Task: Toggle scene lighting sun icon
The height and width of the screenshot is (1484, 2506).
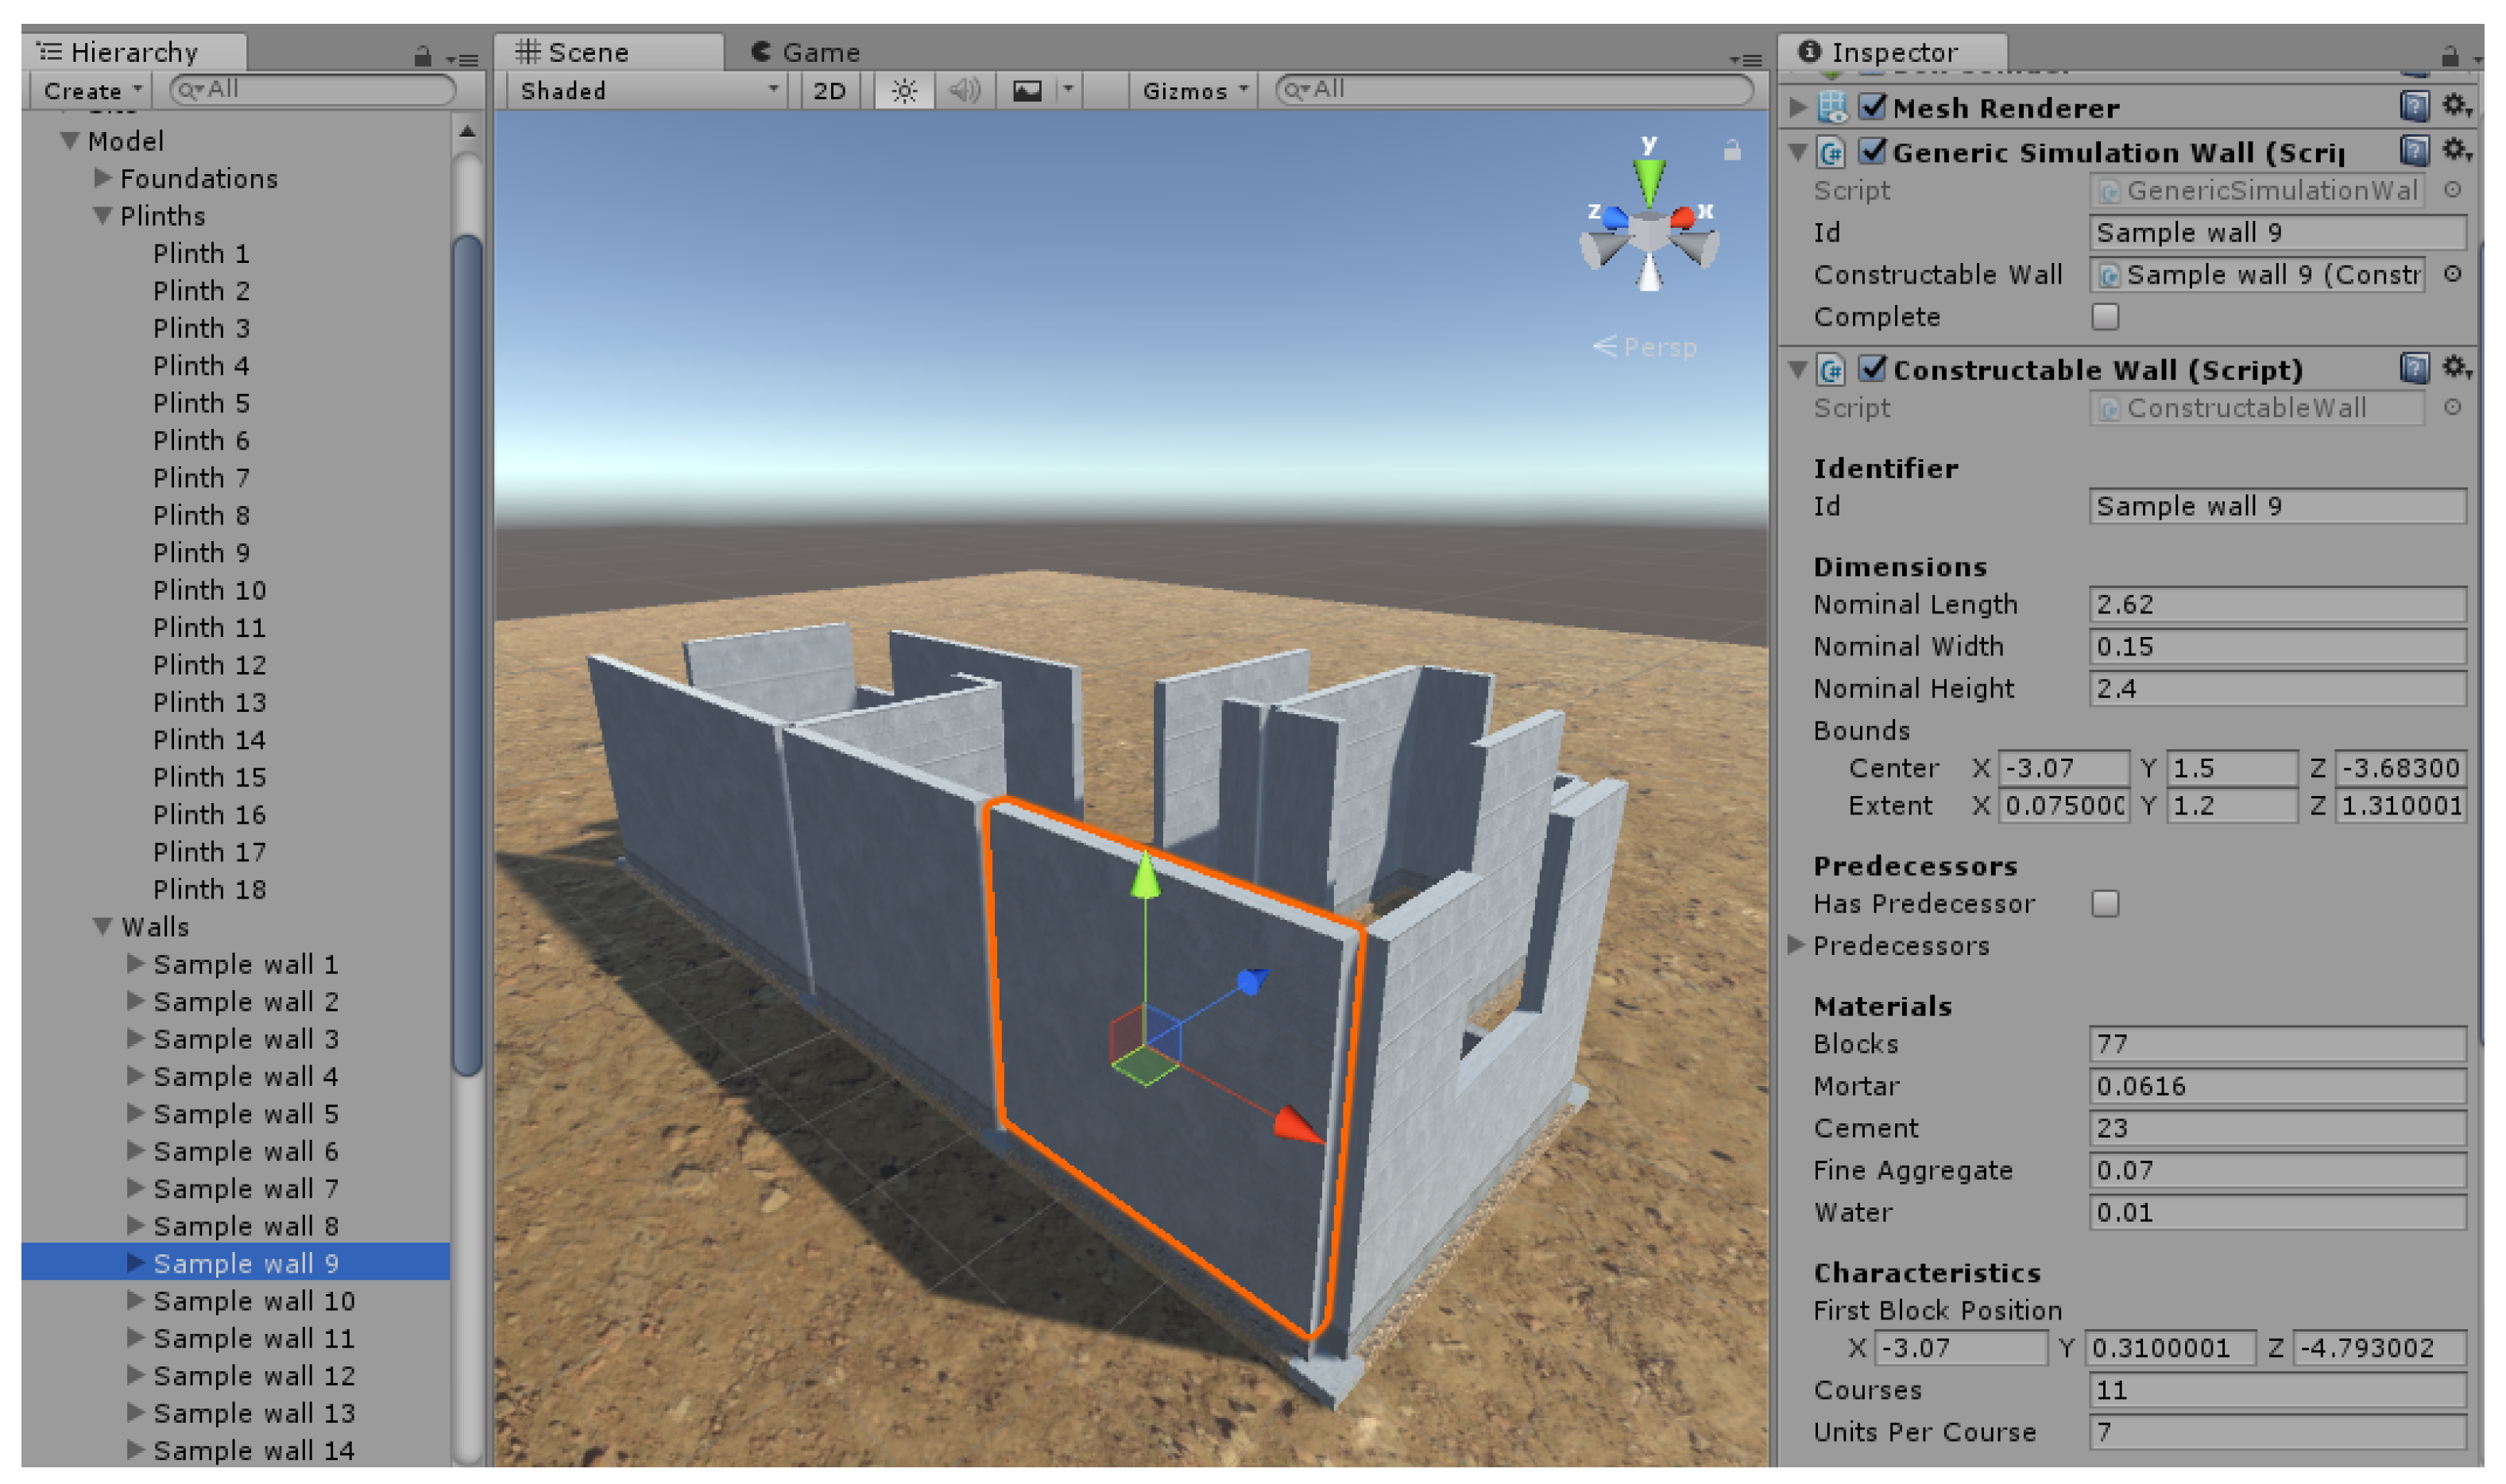Action: [904, 91]
